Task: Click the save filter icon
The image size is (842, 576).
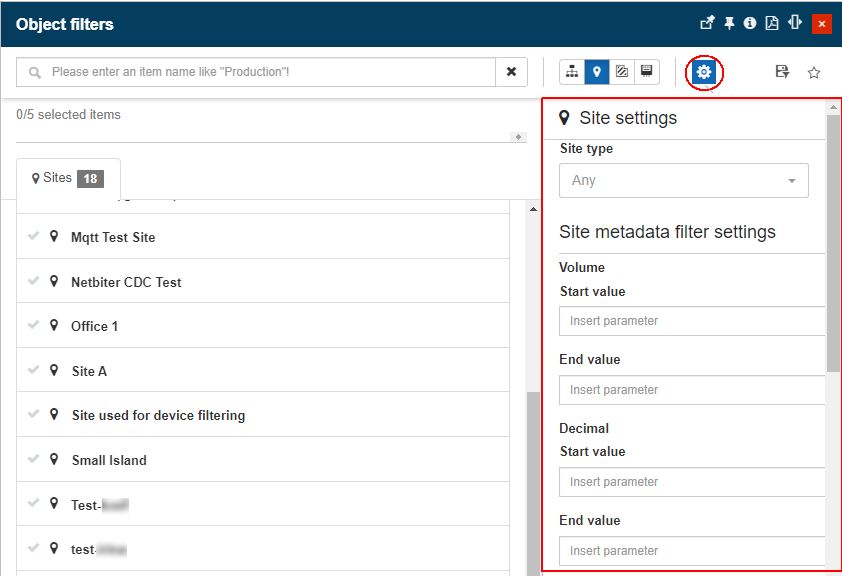Action: pos(782,72)
